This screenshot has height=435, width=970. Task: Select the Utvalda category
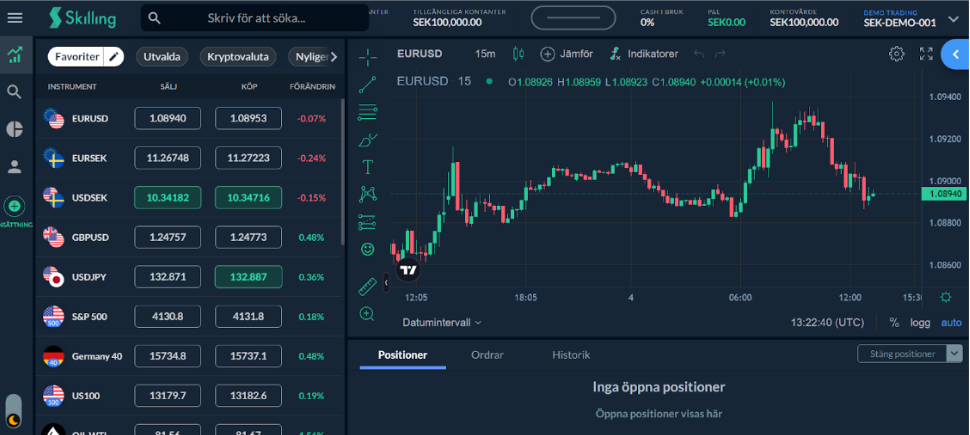click(161, 57)
